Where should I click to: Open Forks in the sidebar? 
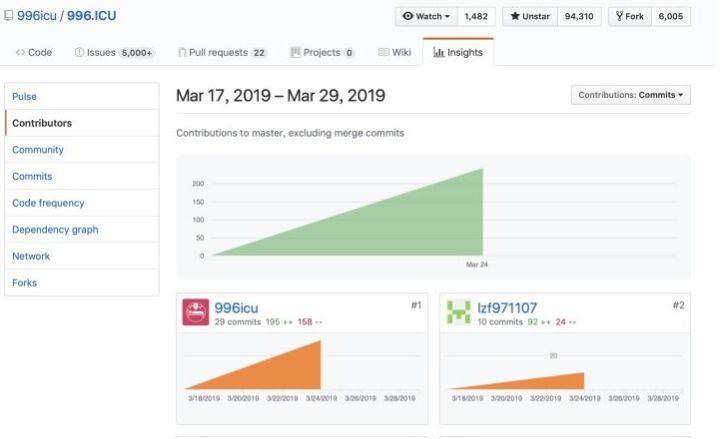click(82, 282)
